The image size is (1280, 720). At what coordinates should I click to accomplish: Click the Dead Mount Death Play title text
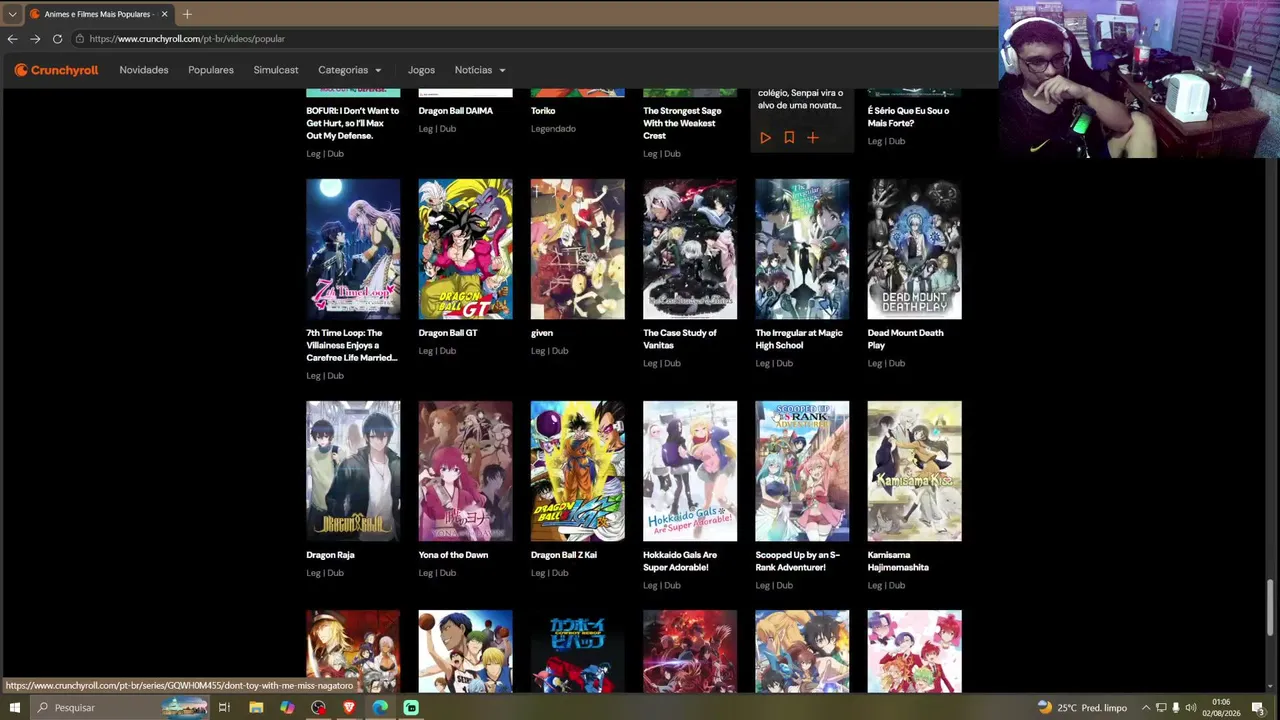pyautogui.click(x=905, y=339)
